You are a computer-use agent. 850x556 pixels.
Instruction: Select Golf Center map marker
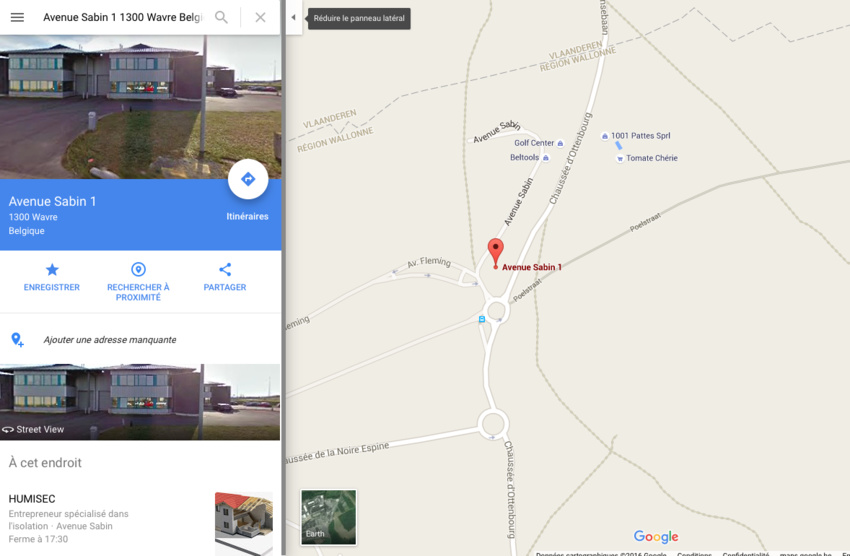click(x=561, y=144)
